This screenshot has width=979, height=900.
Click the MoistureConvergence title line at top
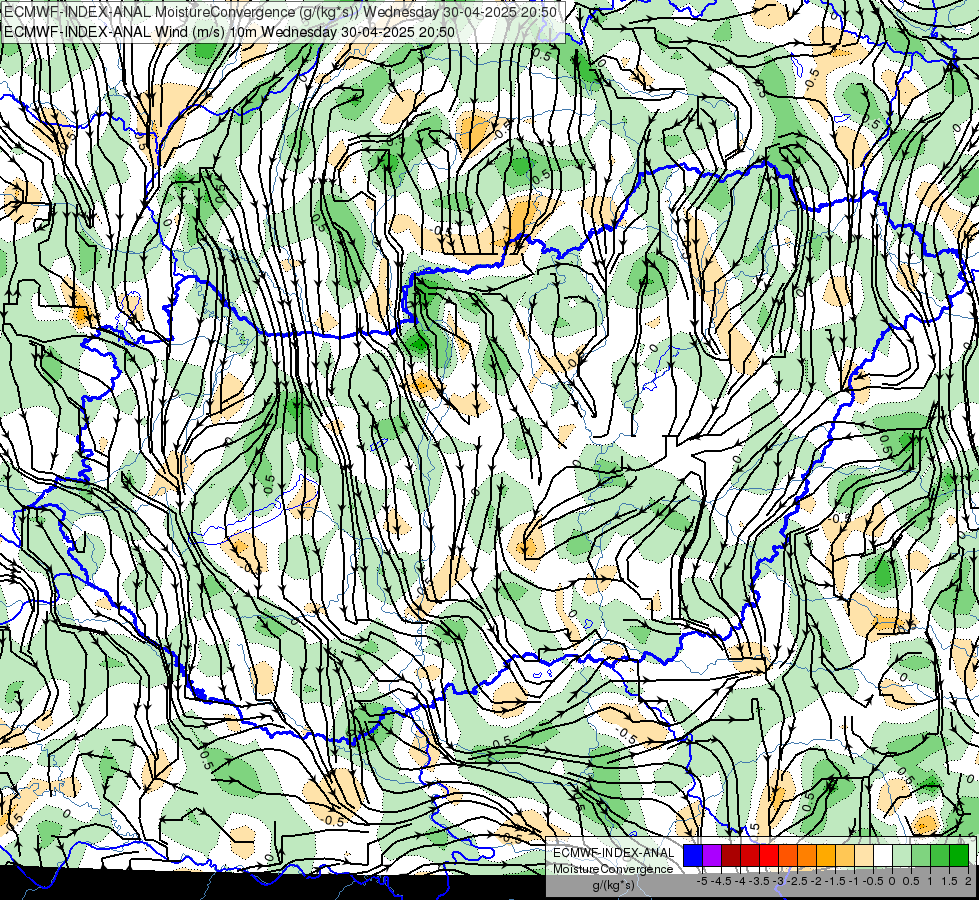click(282, 12)
